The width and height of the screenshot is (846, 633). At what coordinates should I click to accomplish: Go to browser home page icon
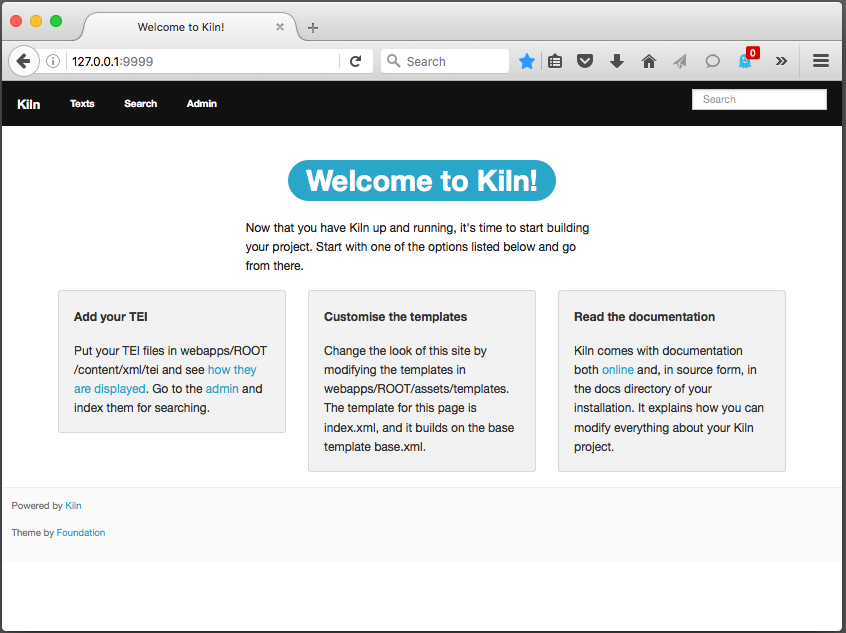pos(649,61)
